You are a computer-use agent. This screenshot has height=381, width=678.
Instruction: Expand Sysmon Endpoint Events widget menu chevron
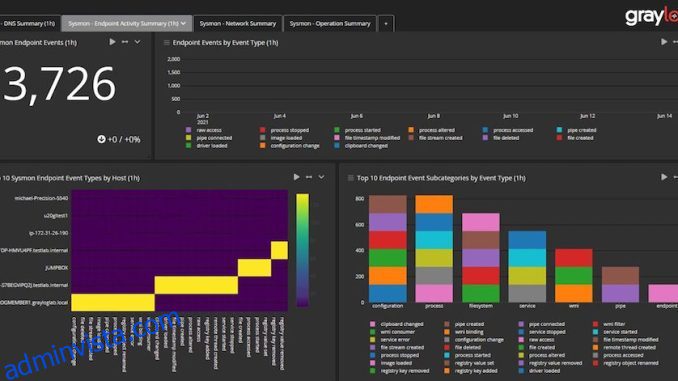pos(138,42)
